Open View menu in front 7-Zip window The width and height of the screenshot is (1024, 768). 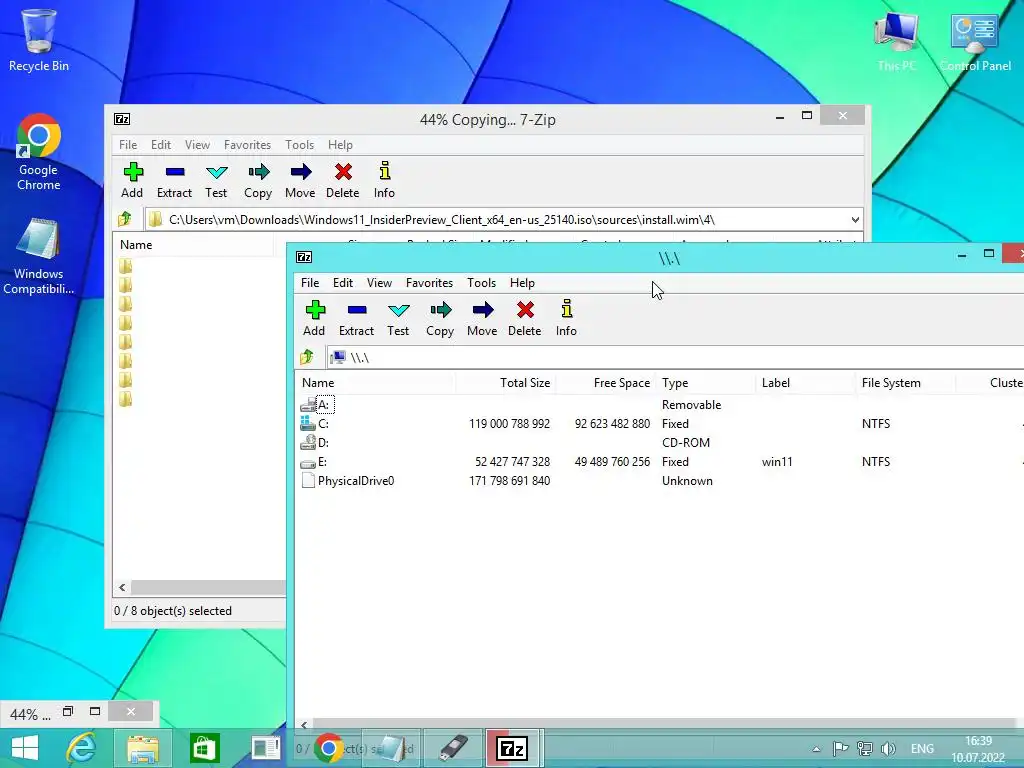pos(379,283)
